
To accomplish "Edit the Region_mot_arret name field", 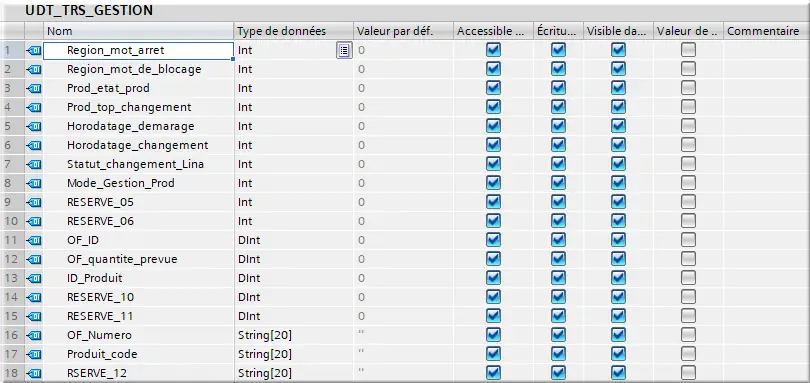I will 138,50.
